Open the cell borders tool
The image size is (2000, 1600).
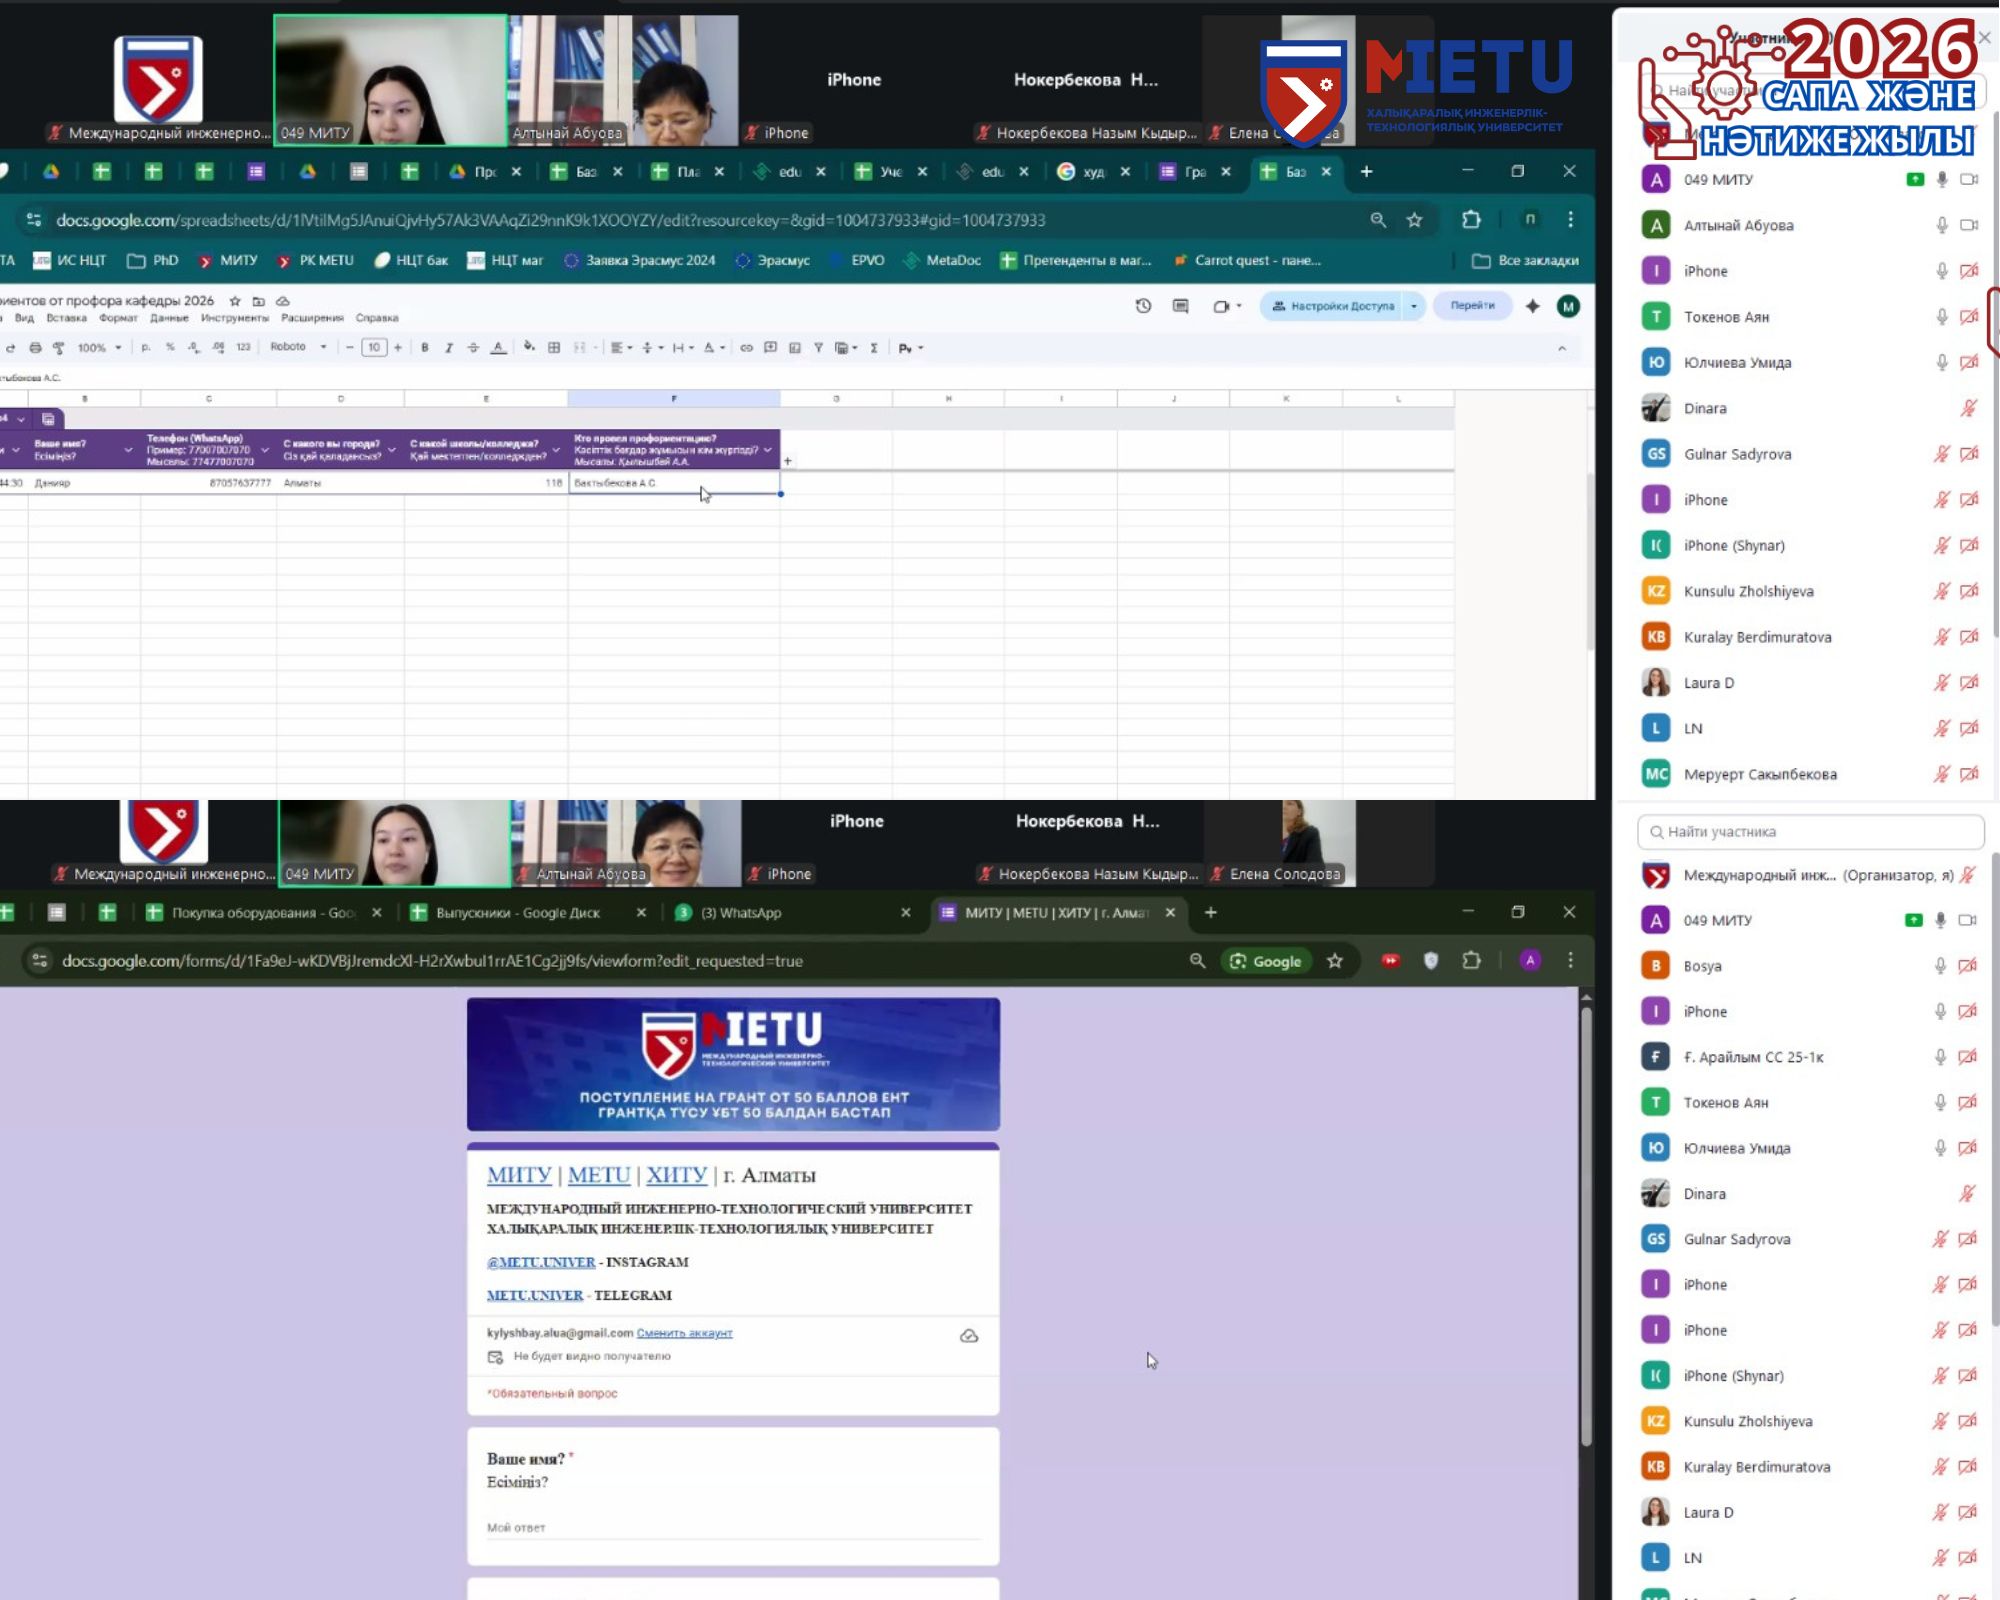(554, 348)
